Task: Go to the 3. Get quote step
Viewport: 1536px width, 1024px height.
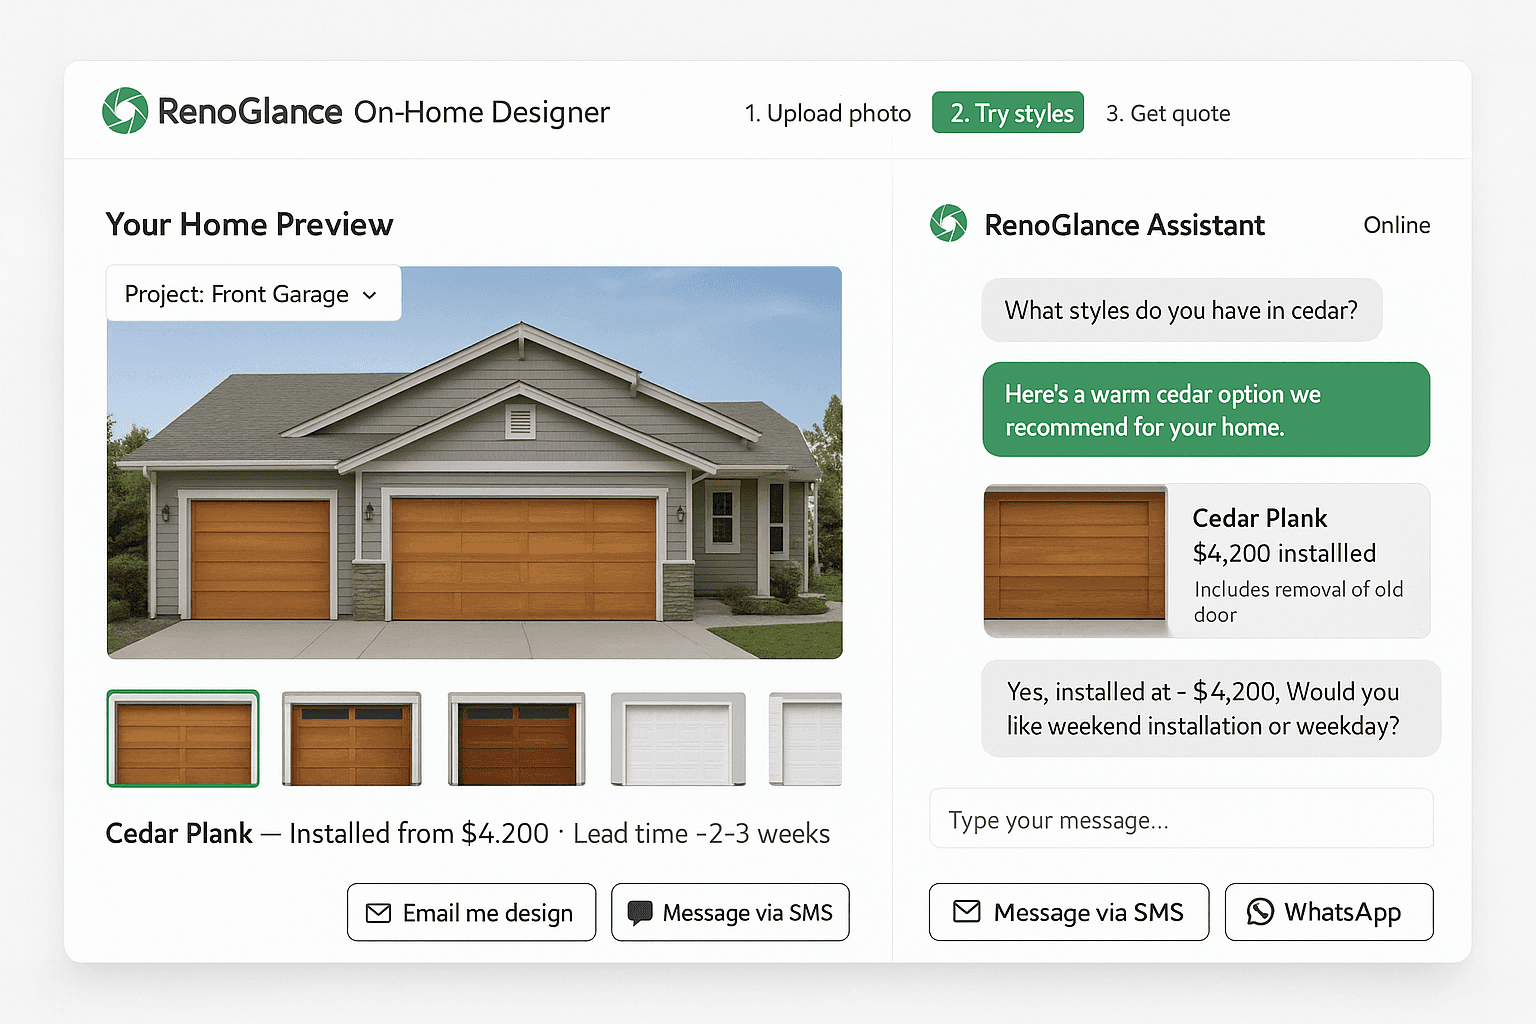Action: (1168, 113)
